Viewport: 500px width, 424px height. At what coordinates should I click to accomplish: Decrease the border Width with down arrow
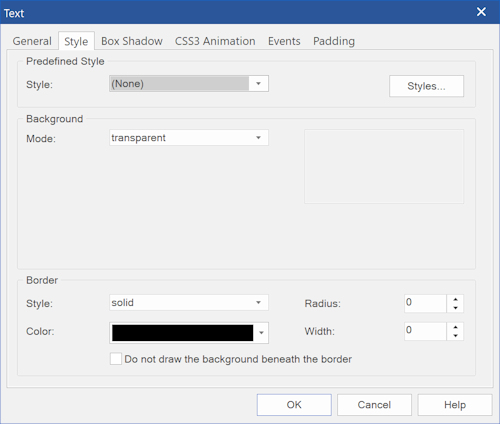point(455,336)
